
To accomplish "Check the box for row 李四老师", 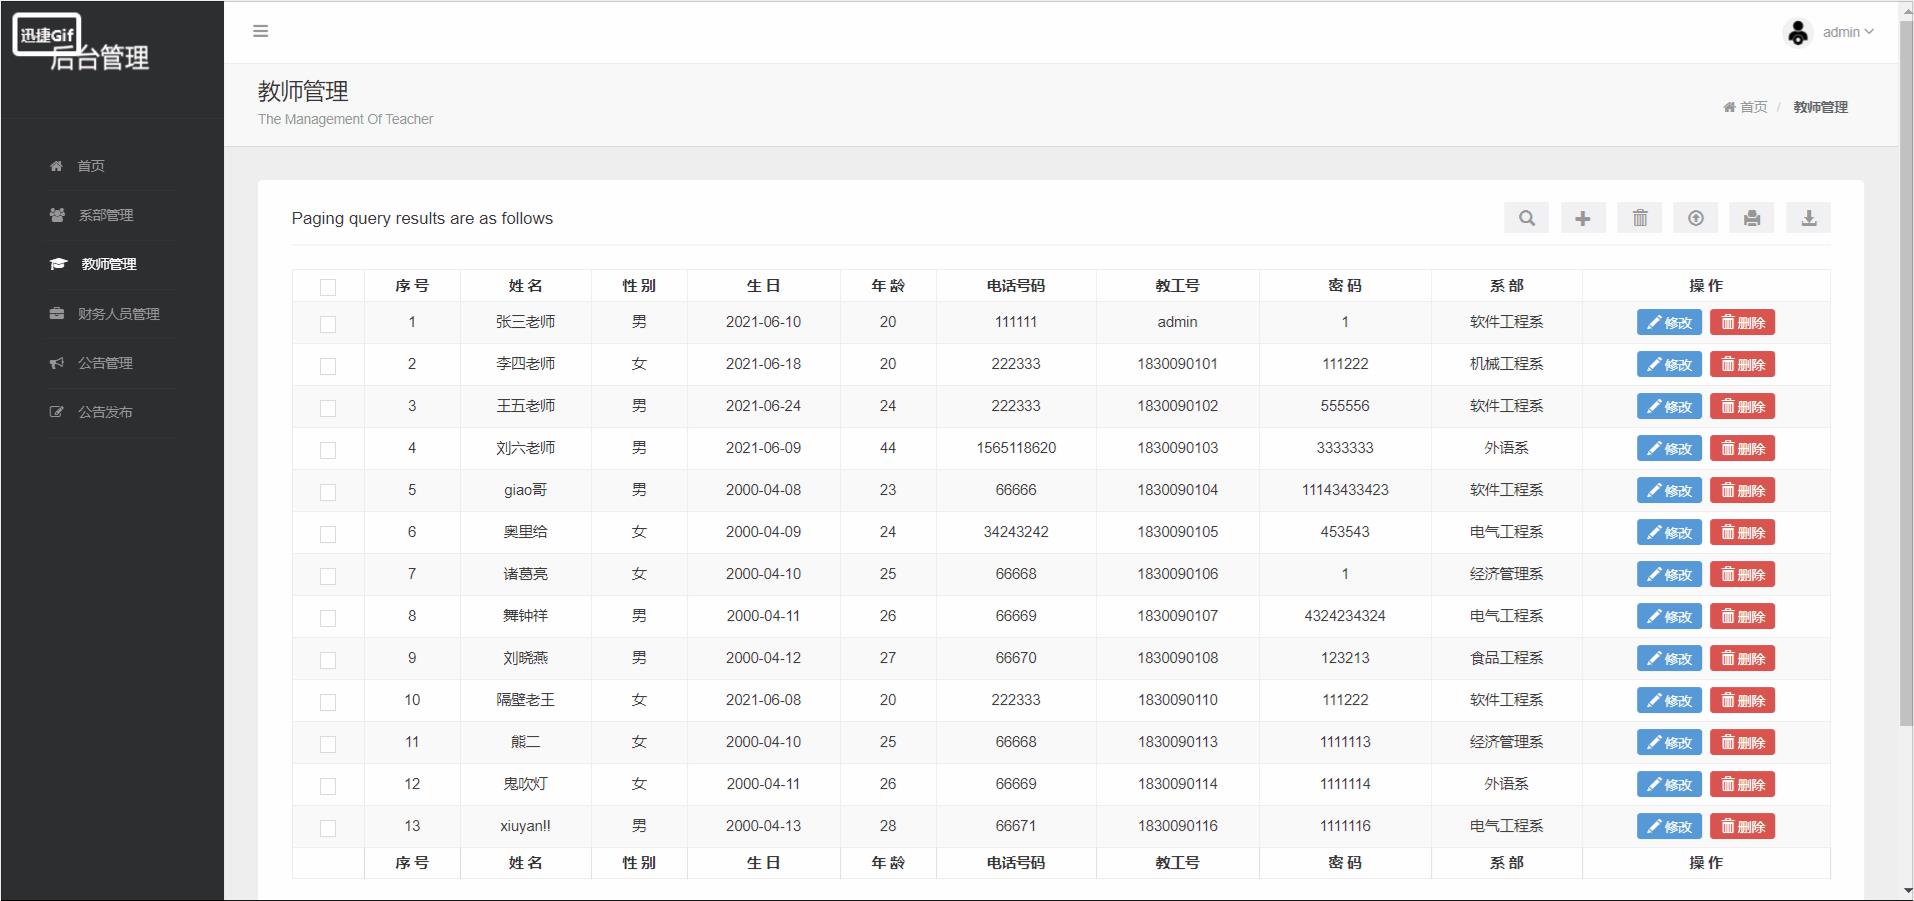I will pyautogui.click(x=328, y=366).
